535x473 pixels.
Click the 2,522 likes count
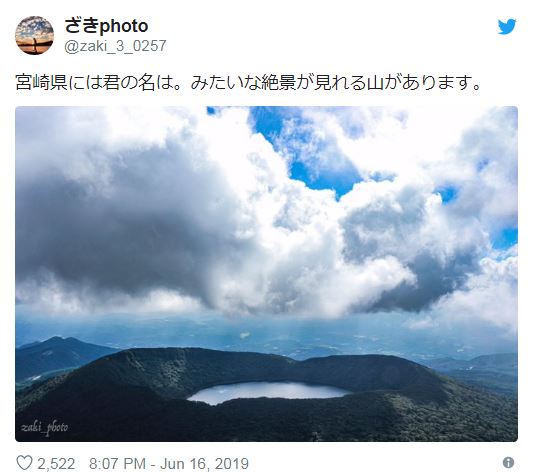(x=56, y=464)
